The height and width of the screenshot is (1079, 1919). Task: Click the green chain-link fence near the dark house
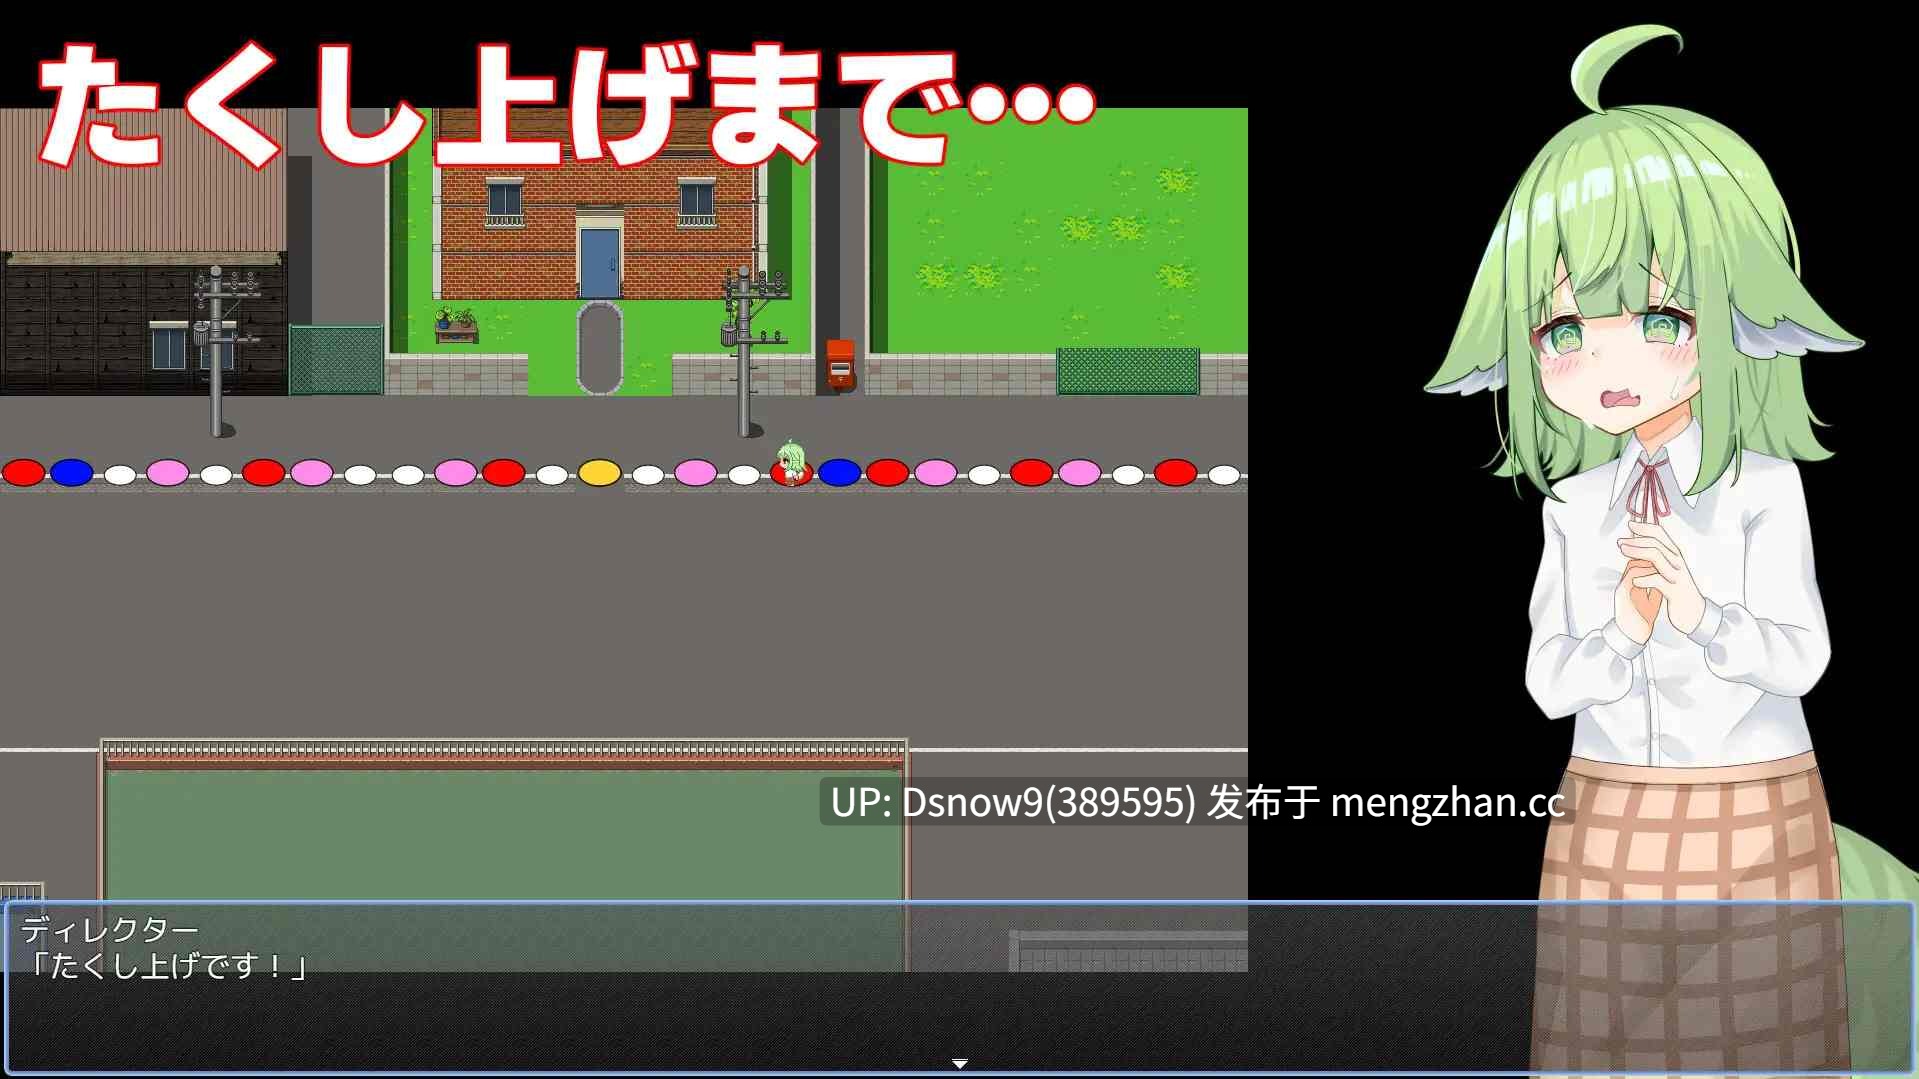pos(336,360)
